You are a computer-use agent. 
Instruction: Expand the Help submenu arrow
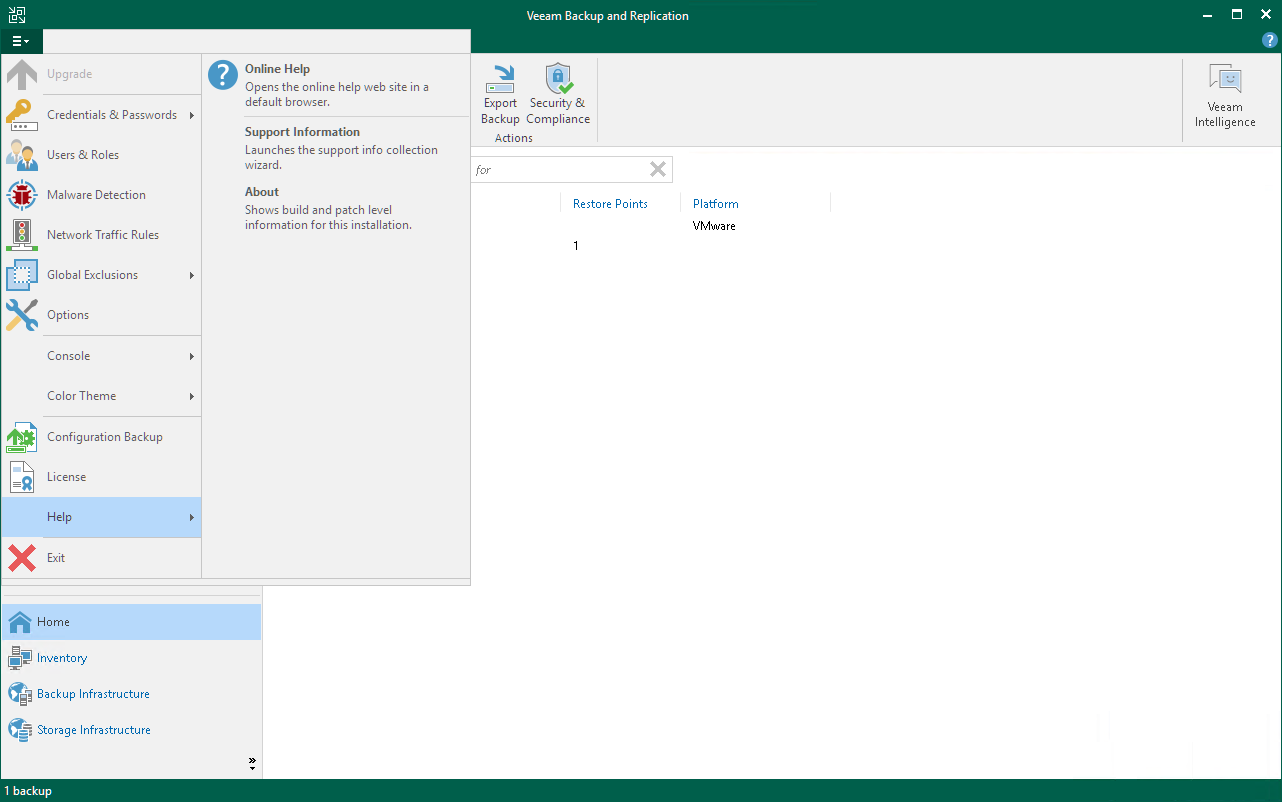coord(191,517)
